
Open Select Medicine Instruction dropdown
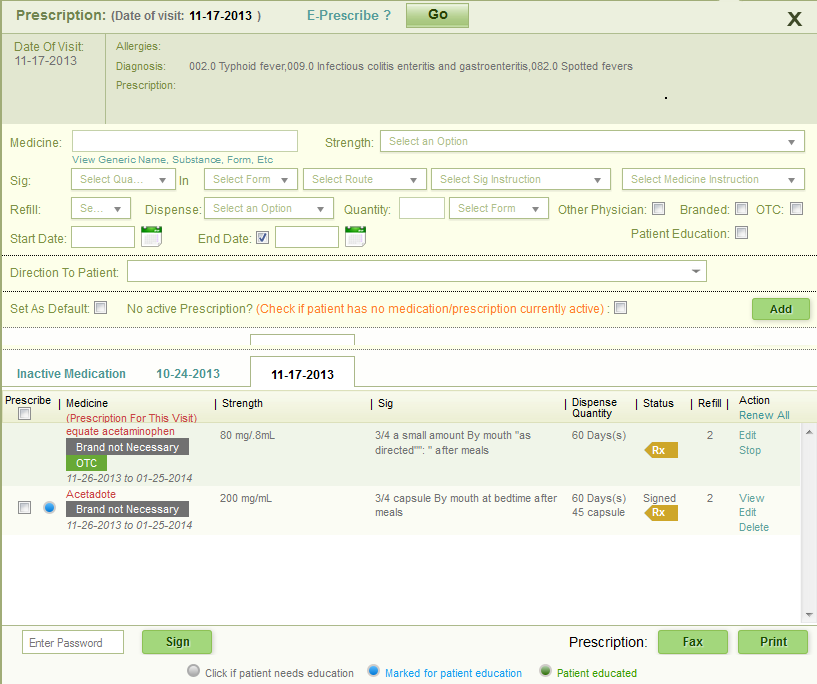coord(713,180)
